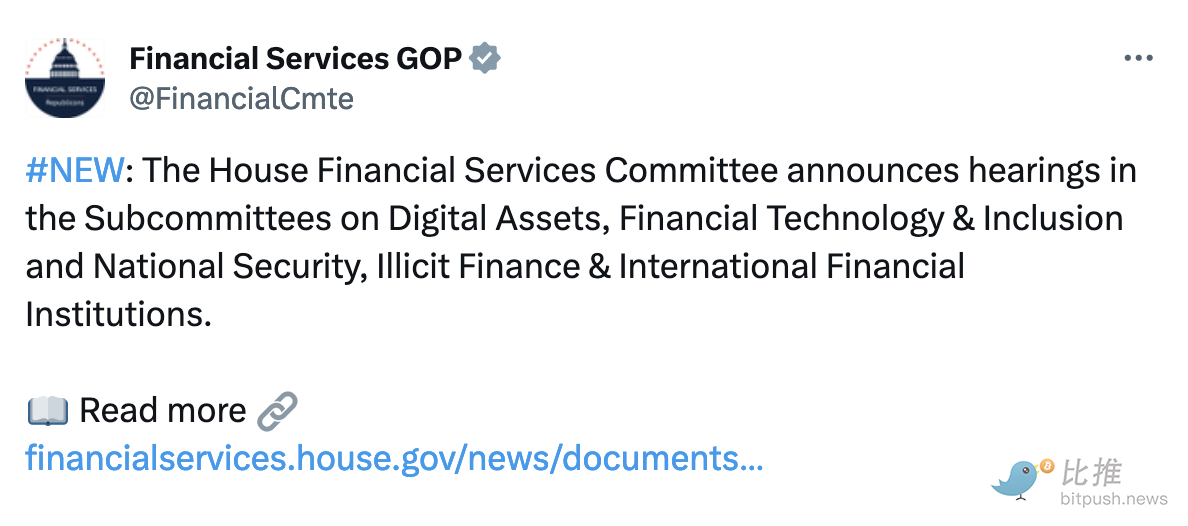Click the @FinancialCmte handle
The image size is (1188, 526).
click(241, 99)
